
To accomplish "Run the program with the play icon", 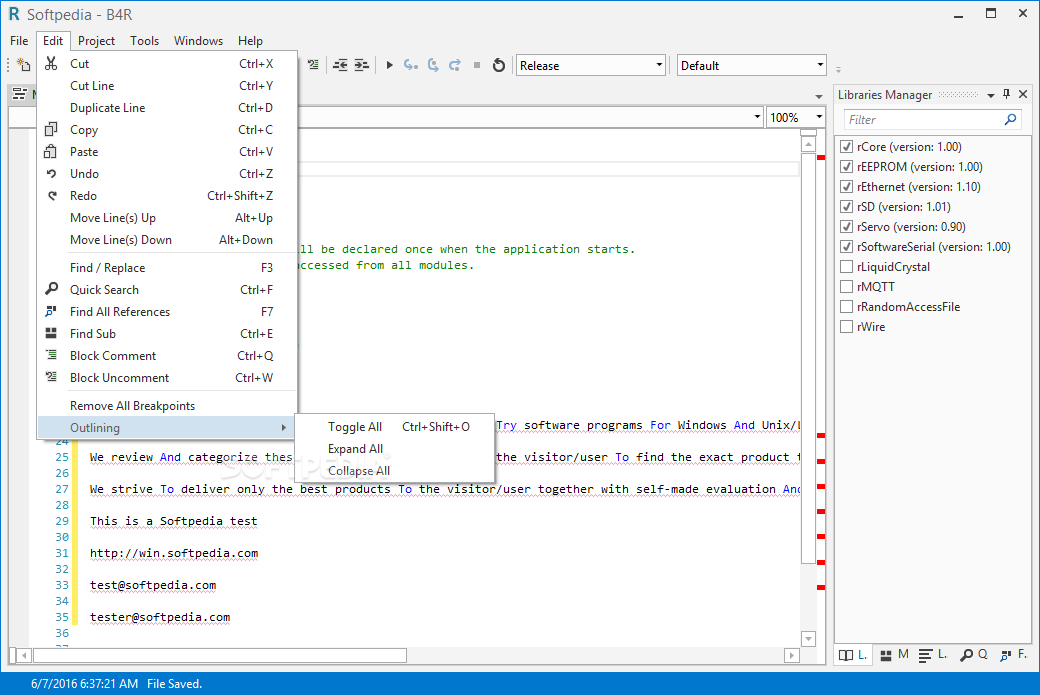I will [389, 65].
